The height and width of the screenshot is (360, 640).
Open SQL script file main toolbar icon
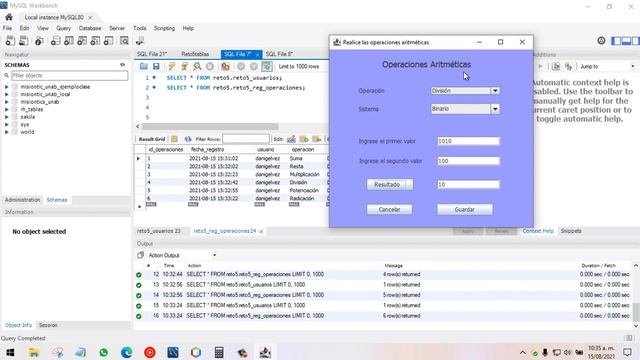click(x=24, y=41)
